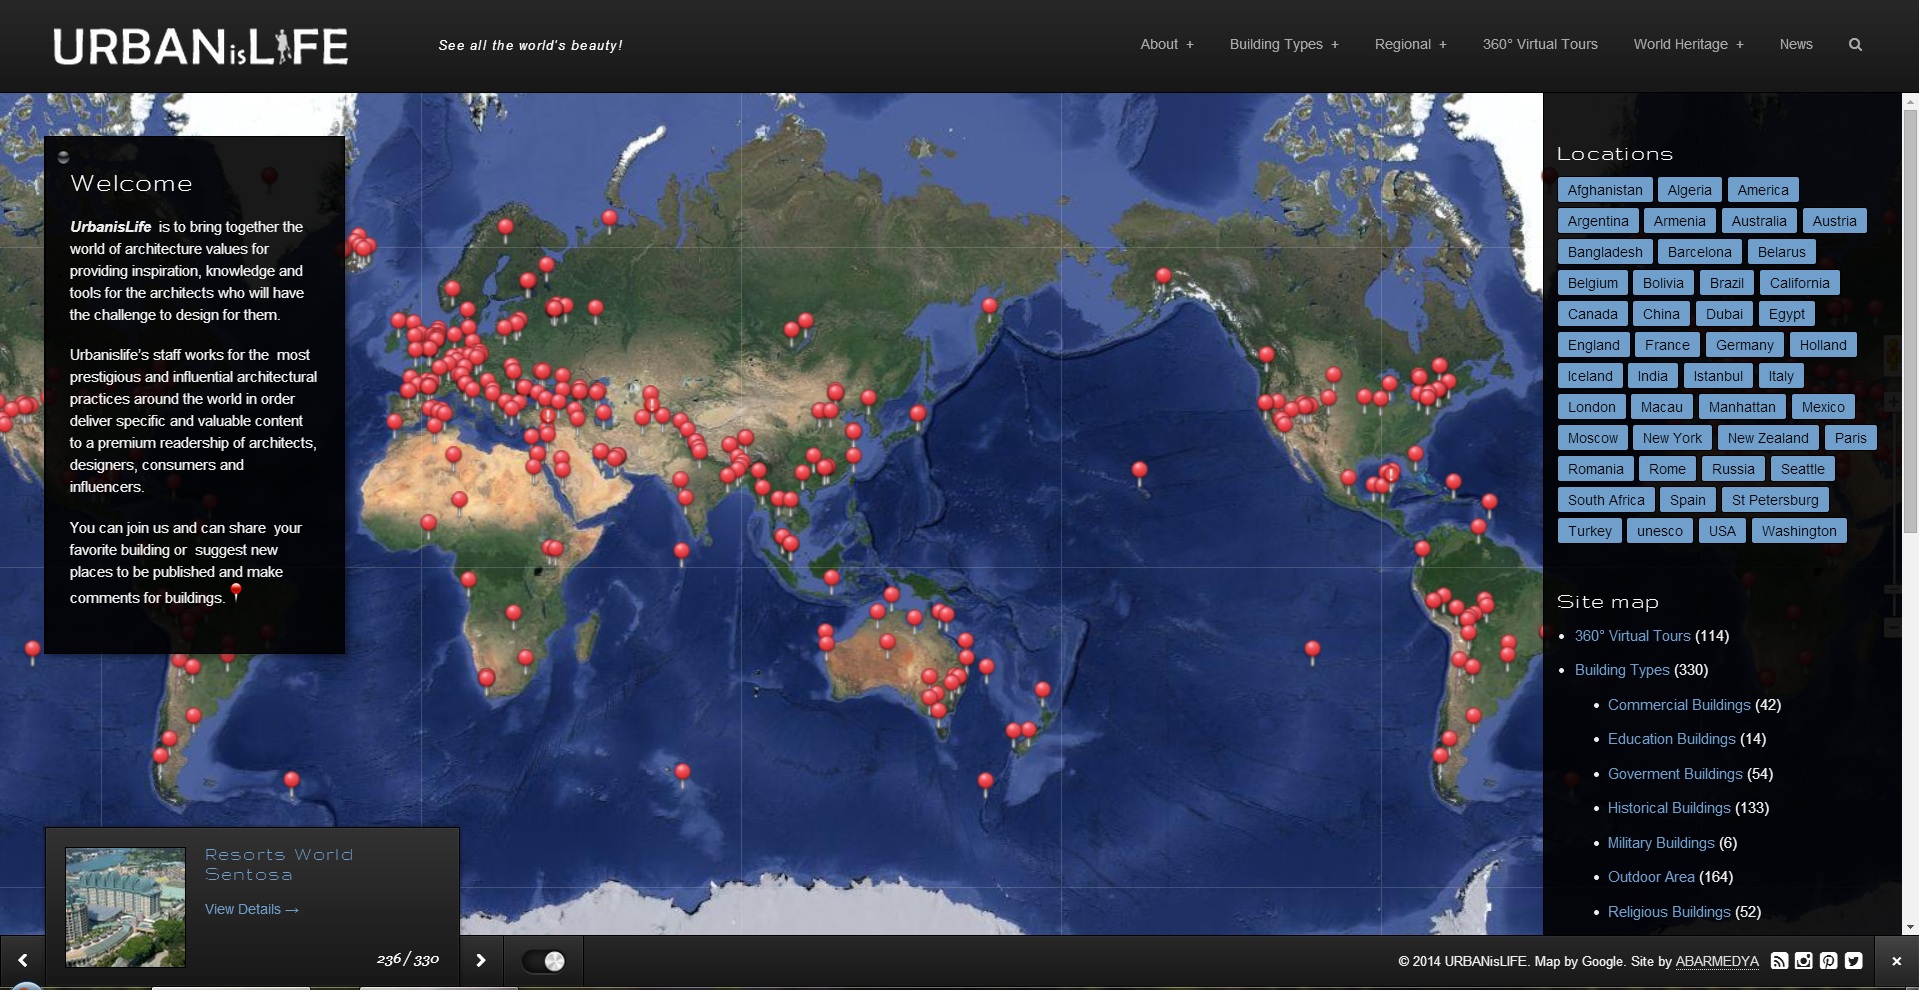Screen dimensions: 1919x990
Task: Open Goverment Buildings link
Action: [1675, 774]
